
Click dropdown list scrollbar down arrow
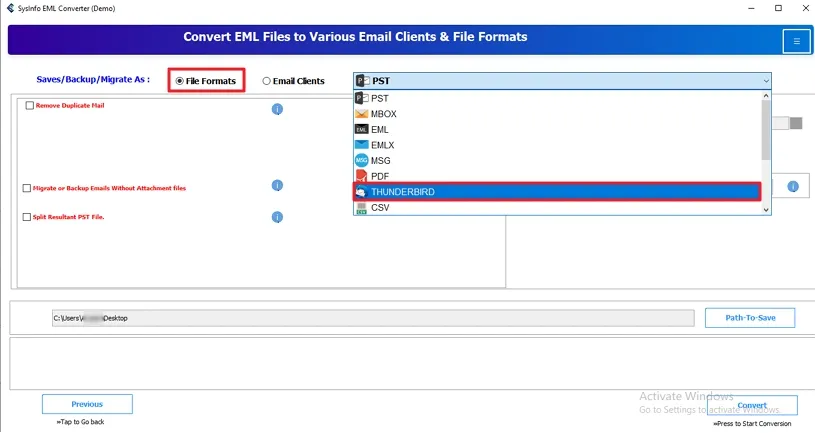(x=766, y=209)
